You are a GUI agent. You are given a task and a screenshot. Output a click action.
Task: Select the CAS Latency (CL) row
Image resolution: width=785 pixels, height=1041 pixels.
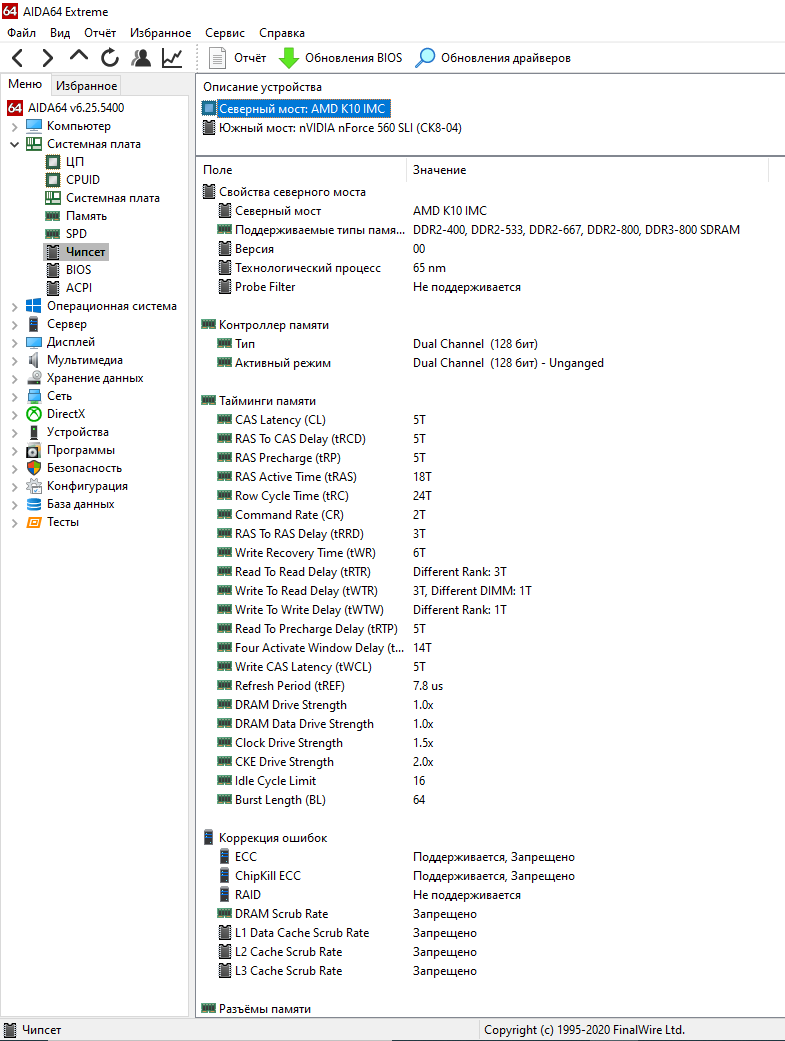[x=490, y=420]
